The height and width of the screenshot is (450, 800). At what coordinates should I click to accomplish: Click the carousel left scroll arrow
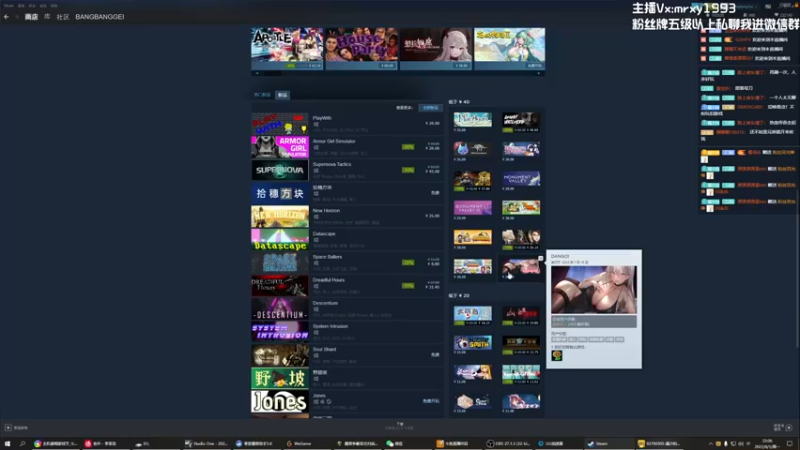[257, 73]
